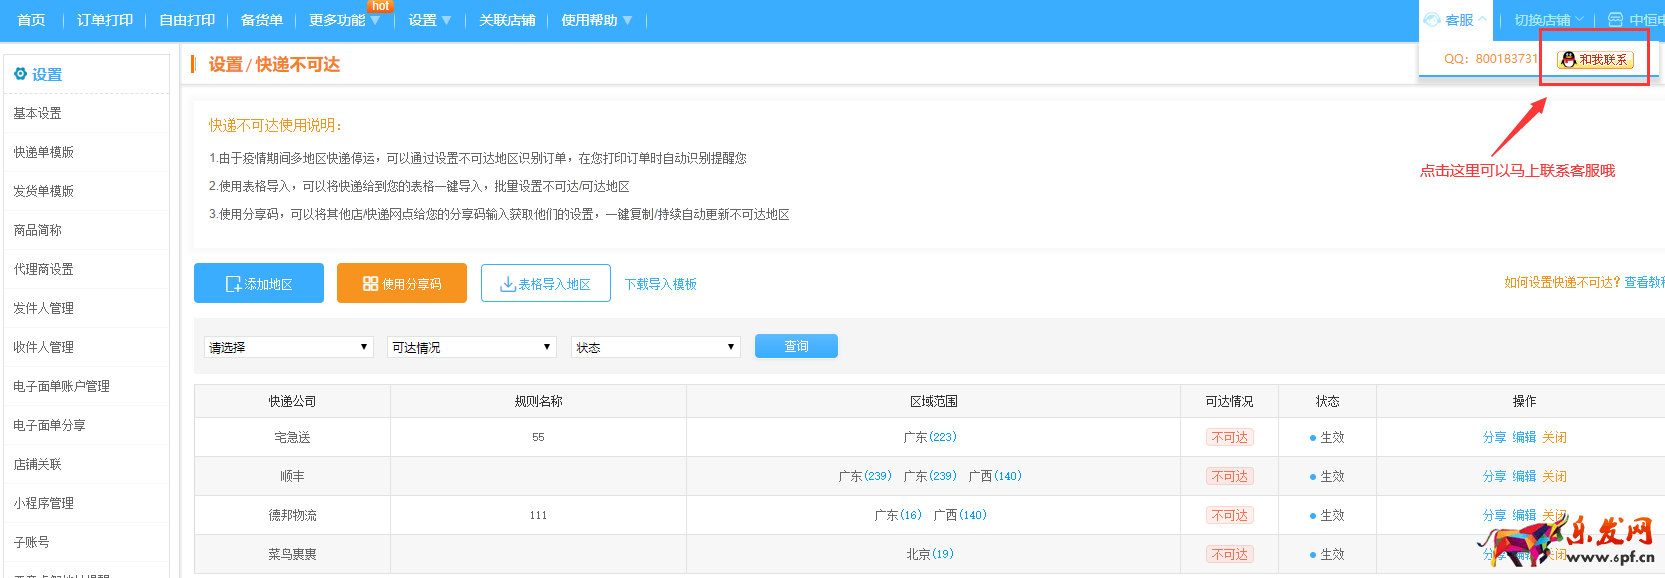Click the 客服 headset icon
Screen dimensions: 1665x578
tap(1432, 20)
